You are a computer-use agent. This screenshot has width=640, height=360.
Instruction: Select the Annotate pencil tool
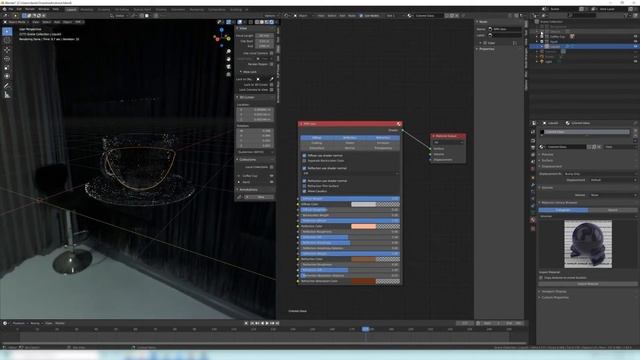click(7, 86)
